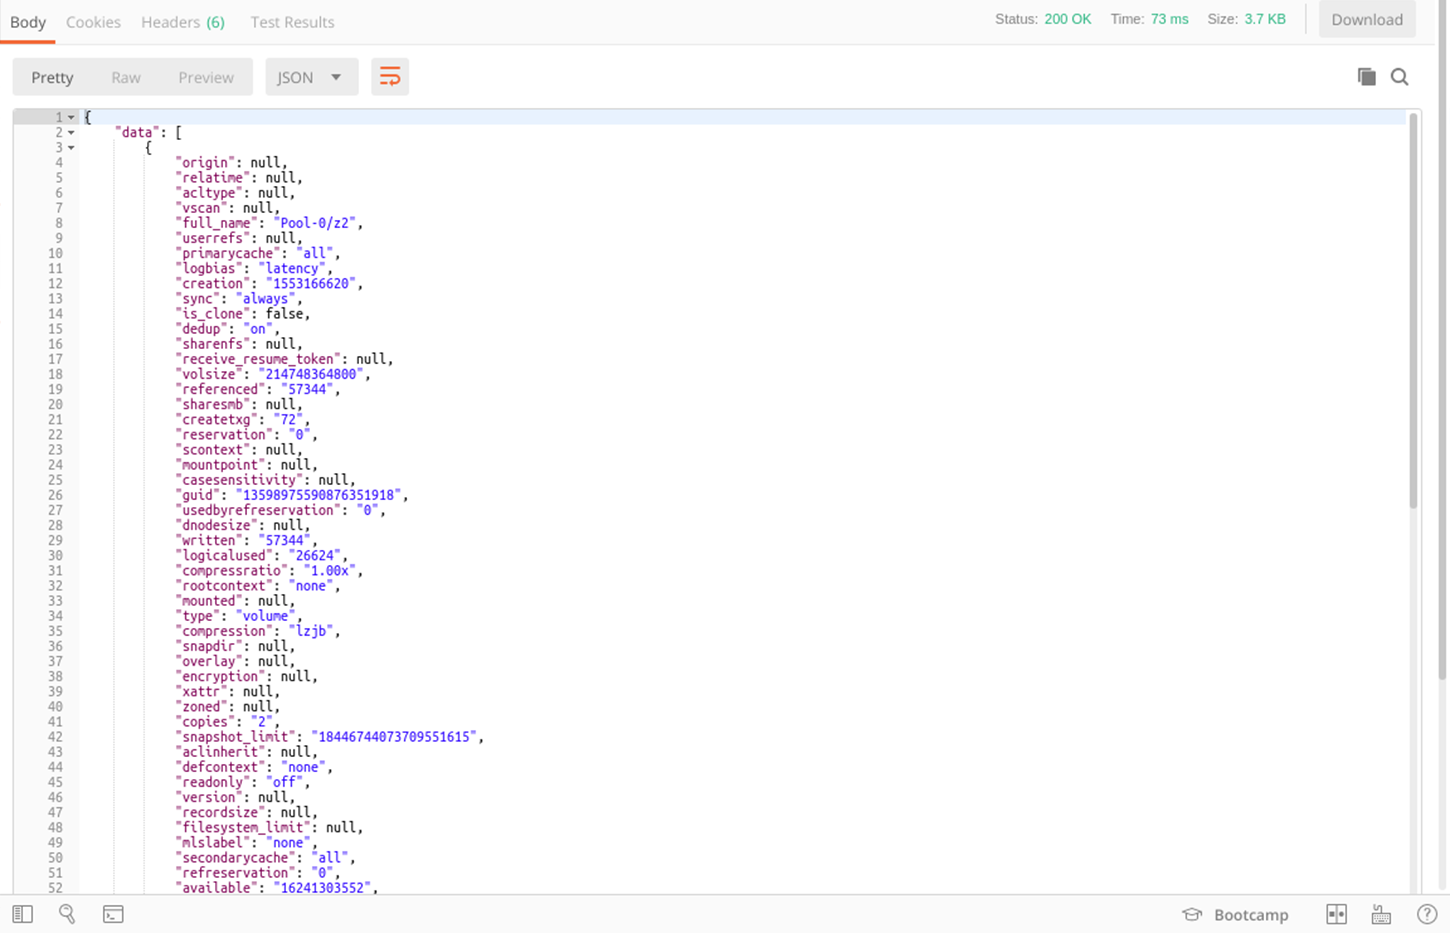This screenshot has width=1450, height=933.
Task: Copy response body to clipboard
Action: pyautogui.click(x=1366, y=77)
